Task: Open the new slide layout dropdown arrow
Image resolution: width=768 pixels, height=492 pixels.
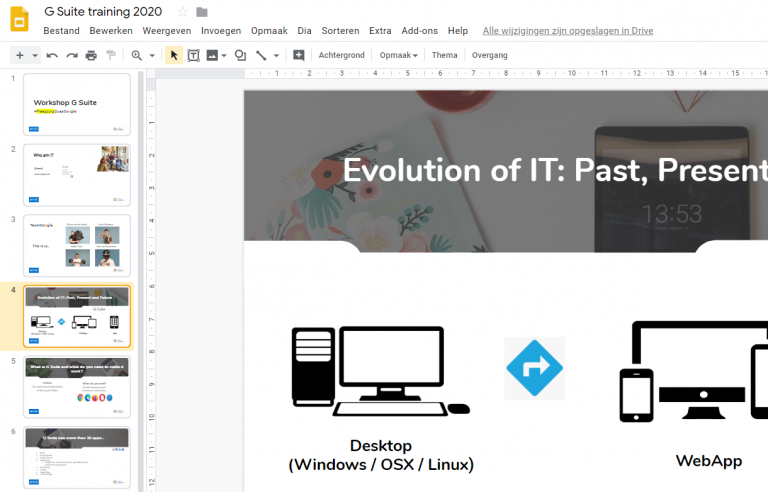Action: coord(35,55)
